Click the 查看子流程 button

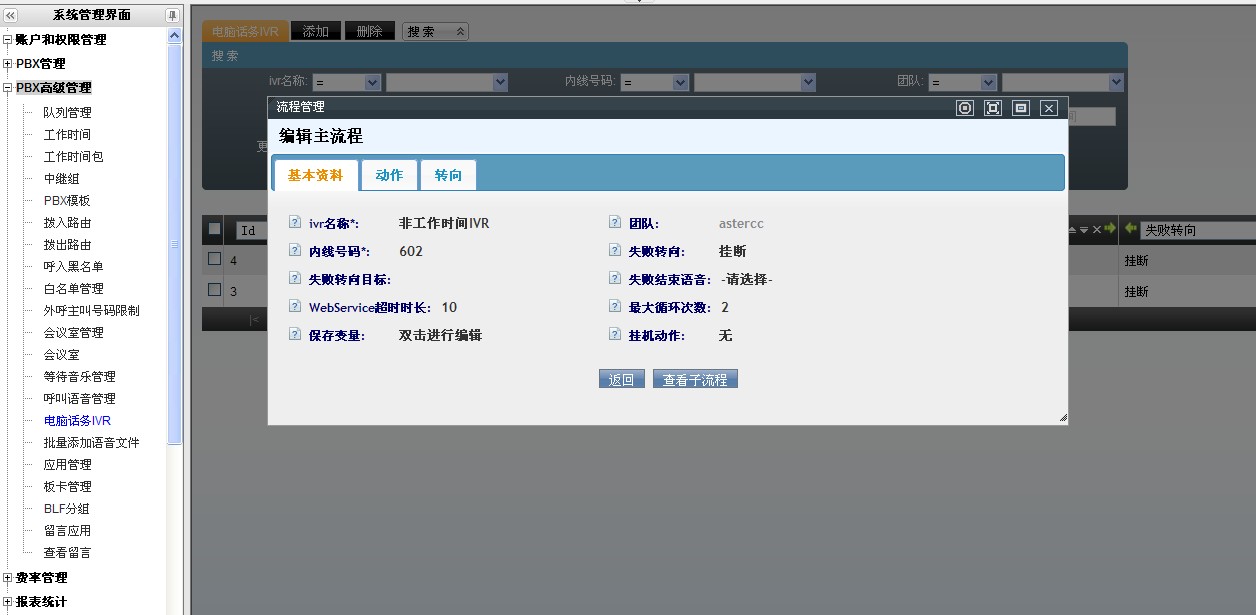(695, 380)
